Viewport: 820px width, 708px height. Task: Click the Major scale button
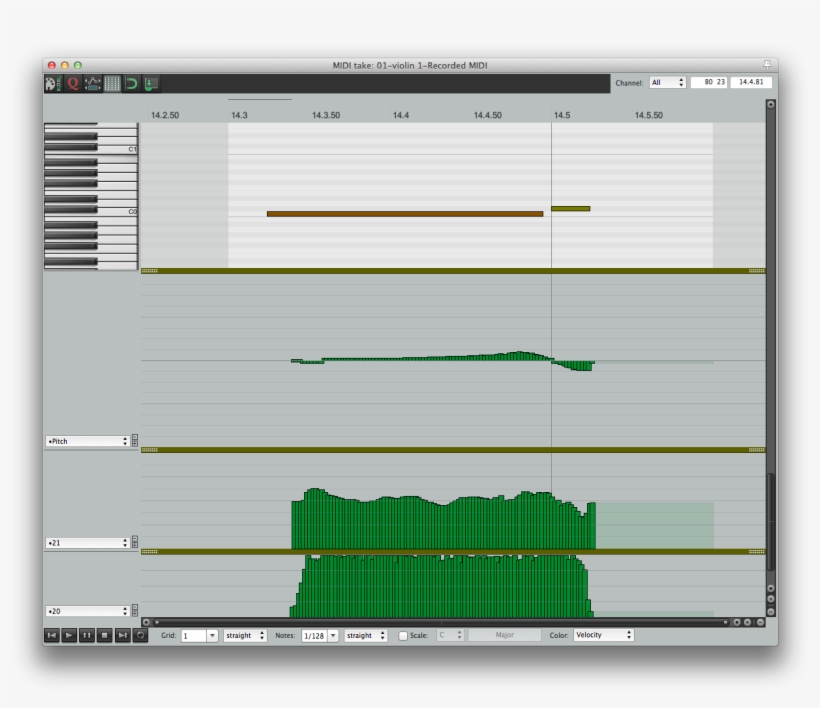(x=505, y=634)
